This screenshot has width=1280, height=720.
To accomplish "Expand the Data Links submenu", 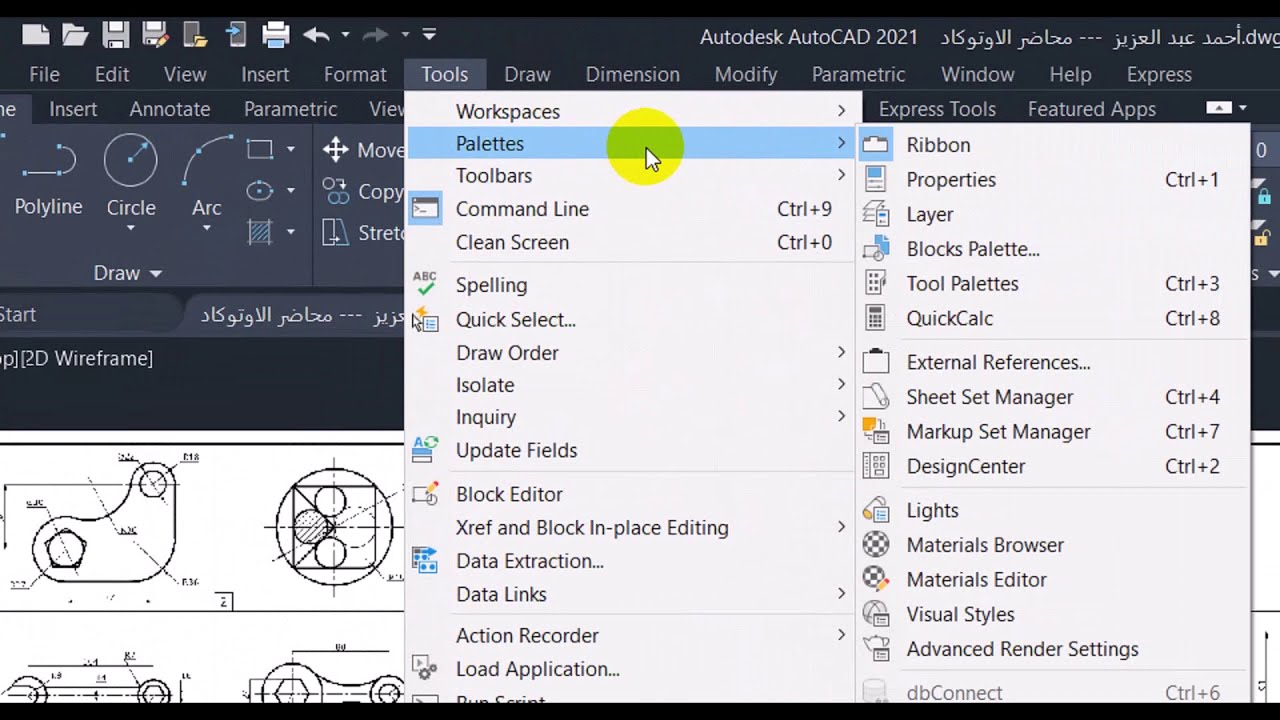I will pyautogui.click(x=630, y=594).
